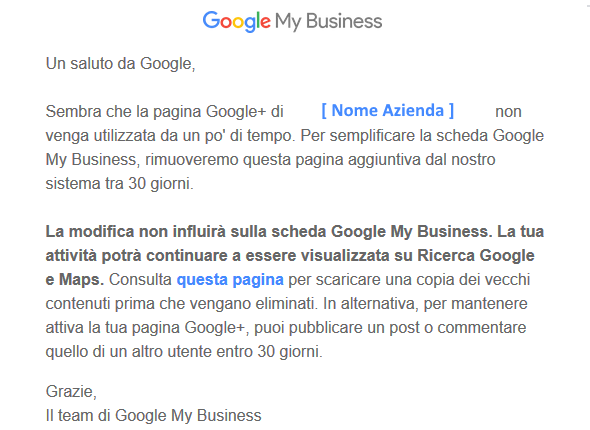
Task: Click the closing word 'Grazie,'
Action: (x=71, y=392)
